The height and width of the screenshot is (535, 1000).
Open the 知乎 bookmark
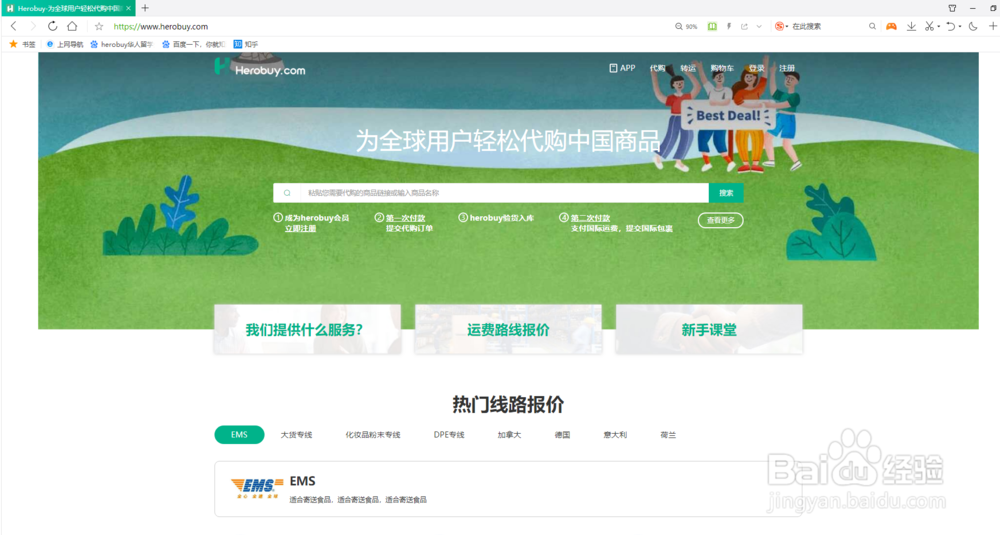point(246,44)
